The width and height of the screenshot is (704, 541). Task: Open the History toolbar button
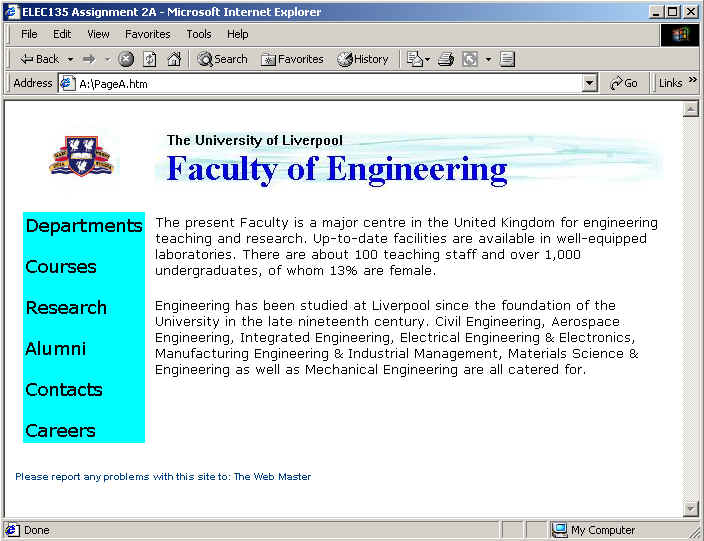coord(363,59)
